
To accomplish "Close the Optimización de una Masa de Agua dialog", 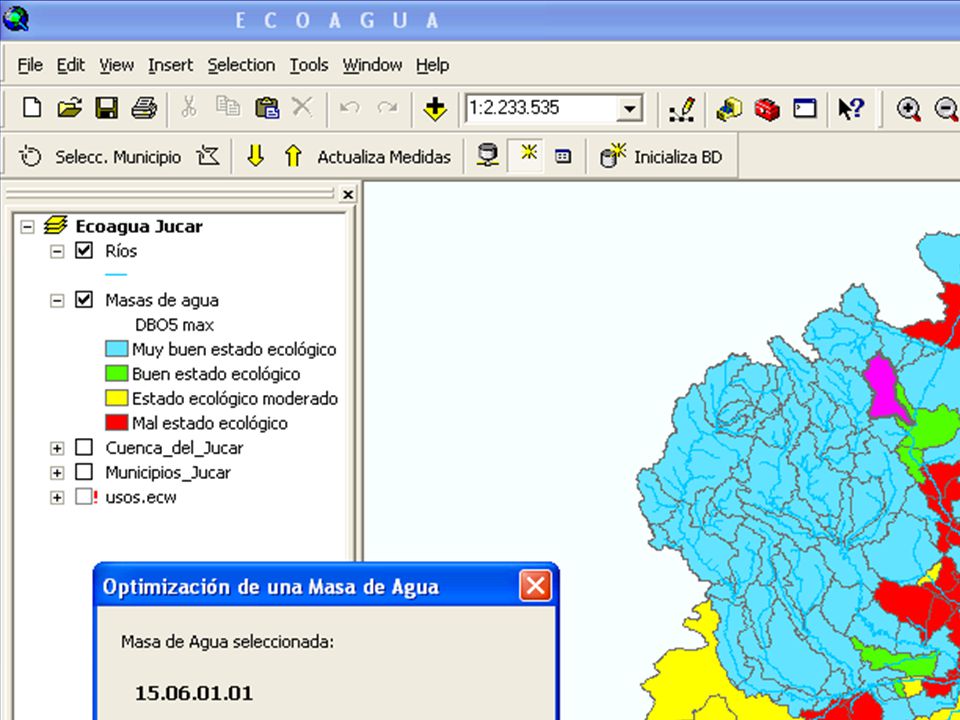I will pyautogui.click(x=535, y=587).
